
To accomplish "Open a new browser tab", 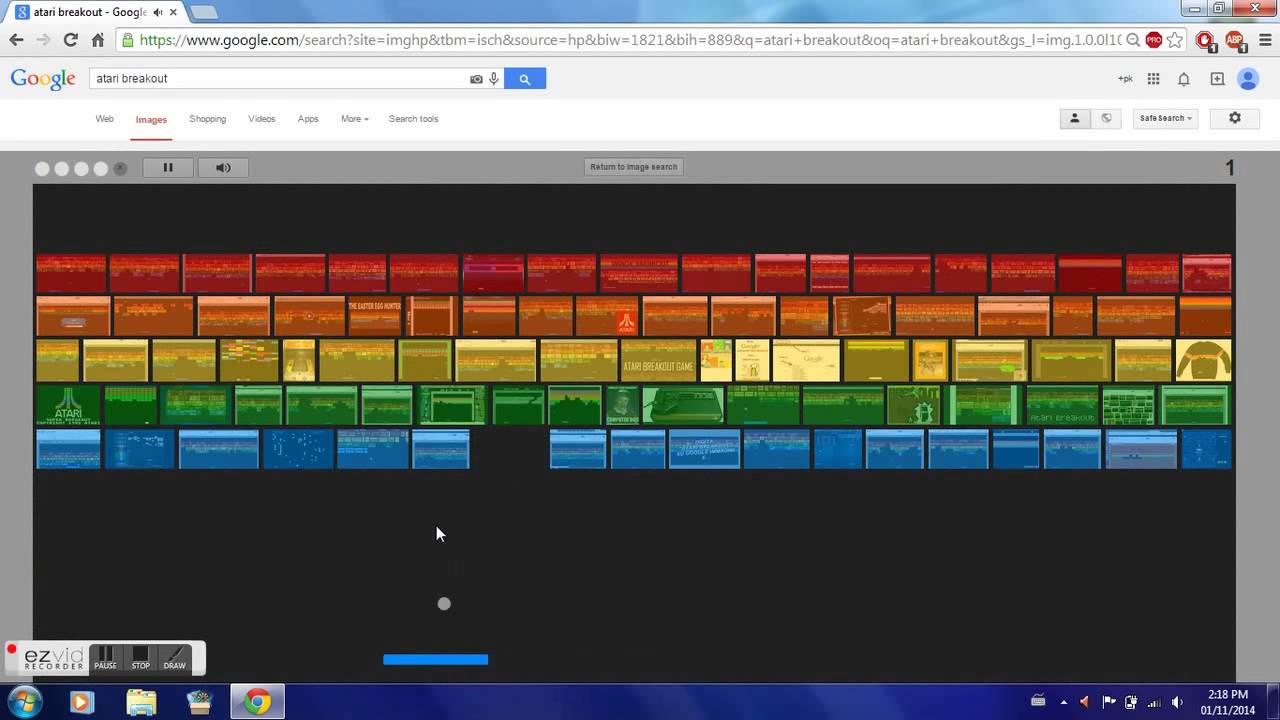I will pyautogui.click(x=203, y=12).
